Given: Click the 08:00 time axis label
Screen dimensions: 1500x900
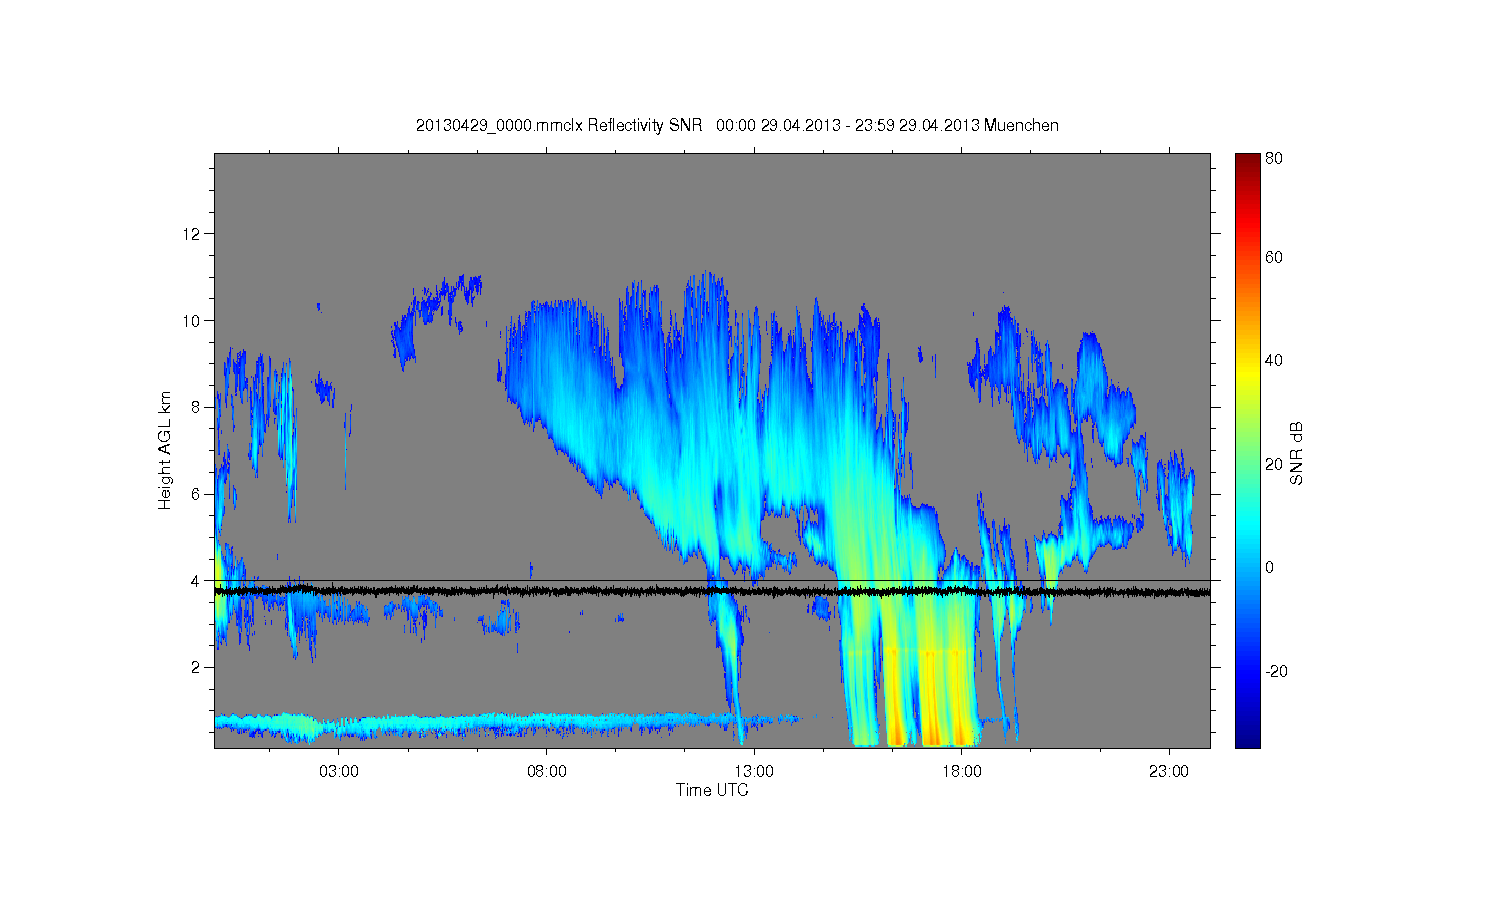Looking at the screenshot, I should point(547,771).
